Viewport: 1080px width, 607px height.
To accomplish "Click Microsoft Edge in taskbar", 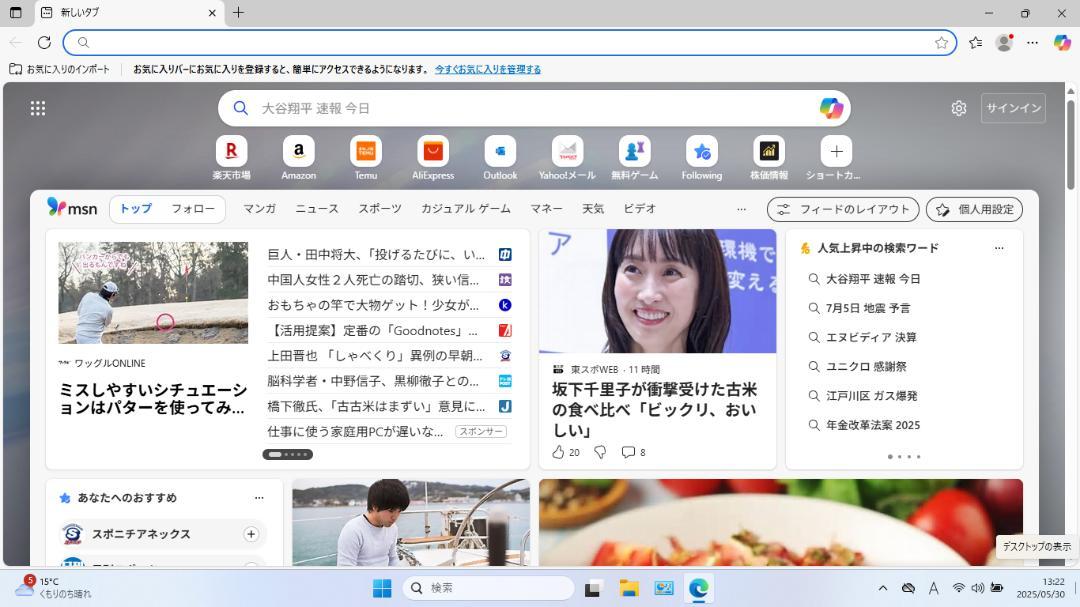I will click(x=698, y=588).
